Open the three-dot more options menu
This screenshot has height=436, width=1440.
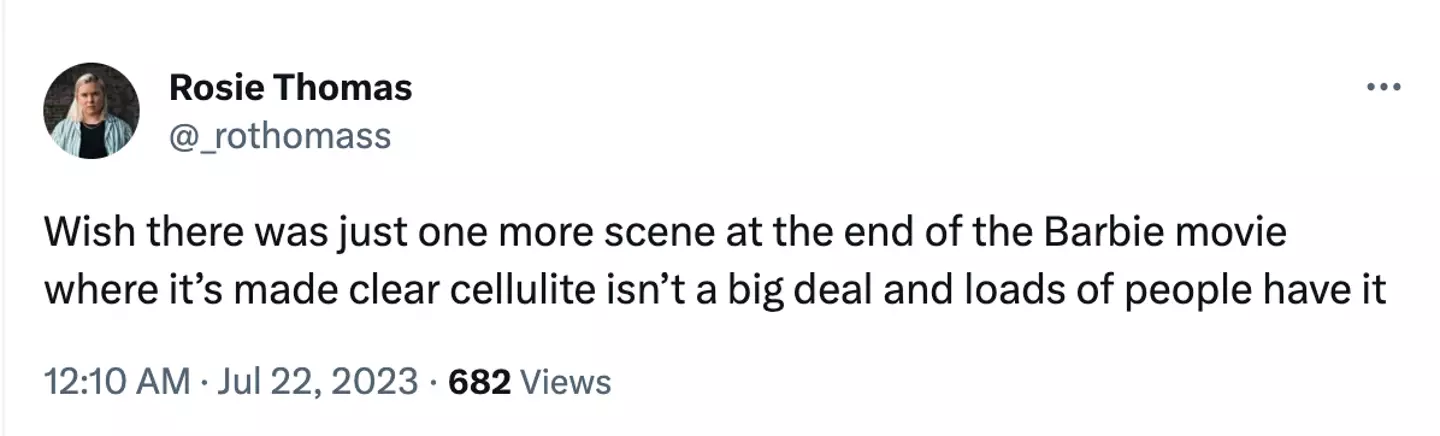click(x=1384, y=88)
